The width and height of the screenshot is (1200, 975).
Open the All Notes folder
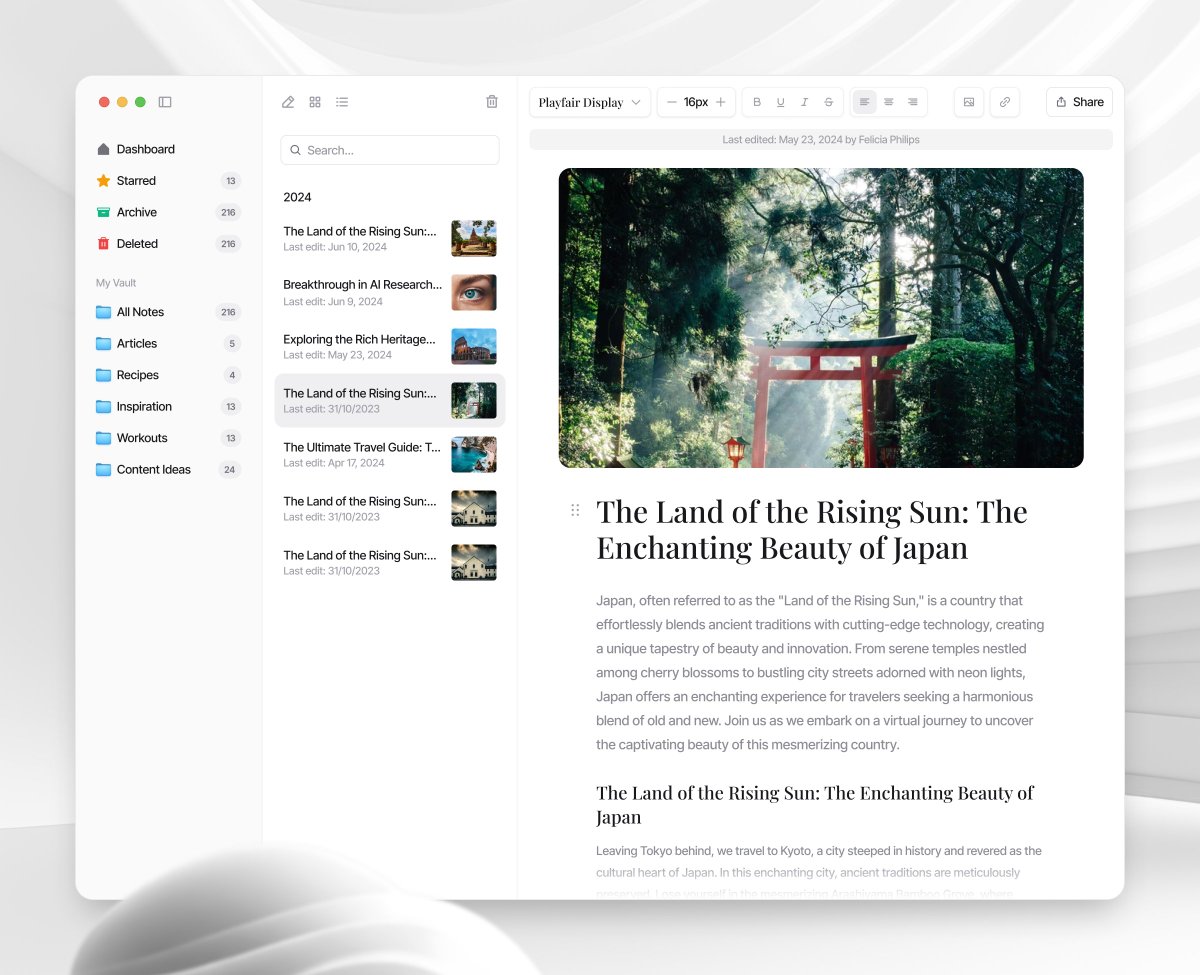pos(168,312)
